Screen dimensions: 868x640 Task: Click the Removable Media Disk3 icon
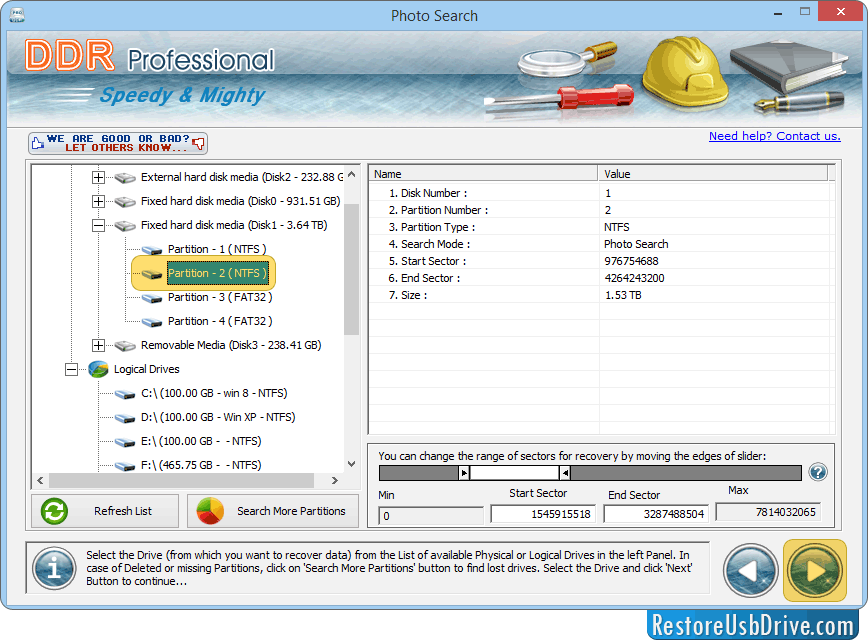point(125,345)
